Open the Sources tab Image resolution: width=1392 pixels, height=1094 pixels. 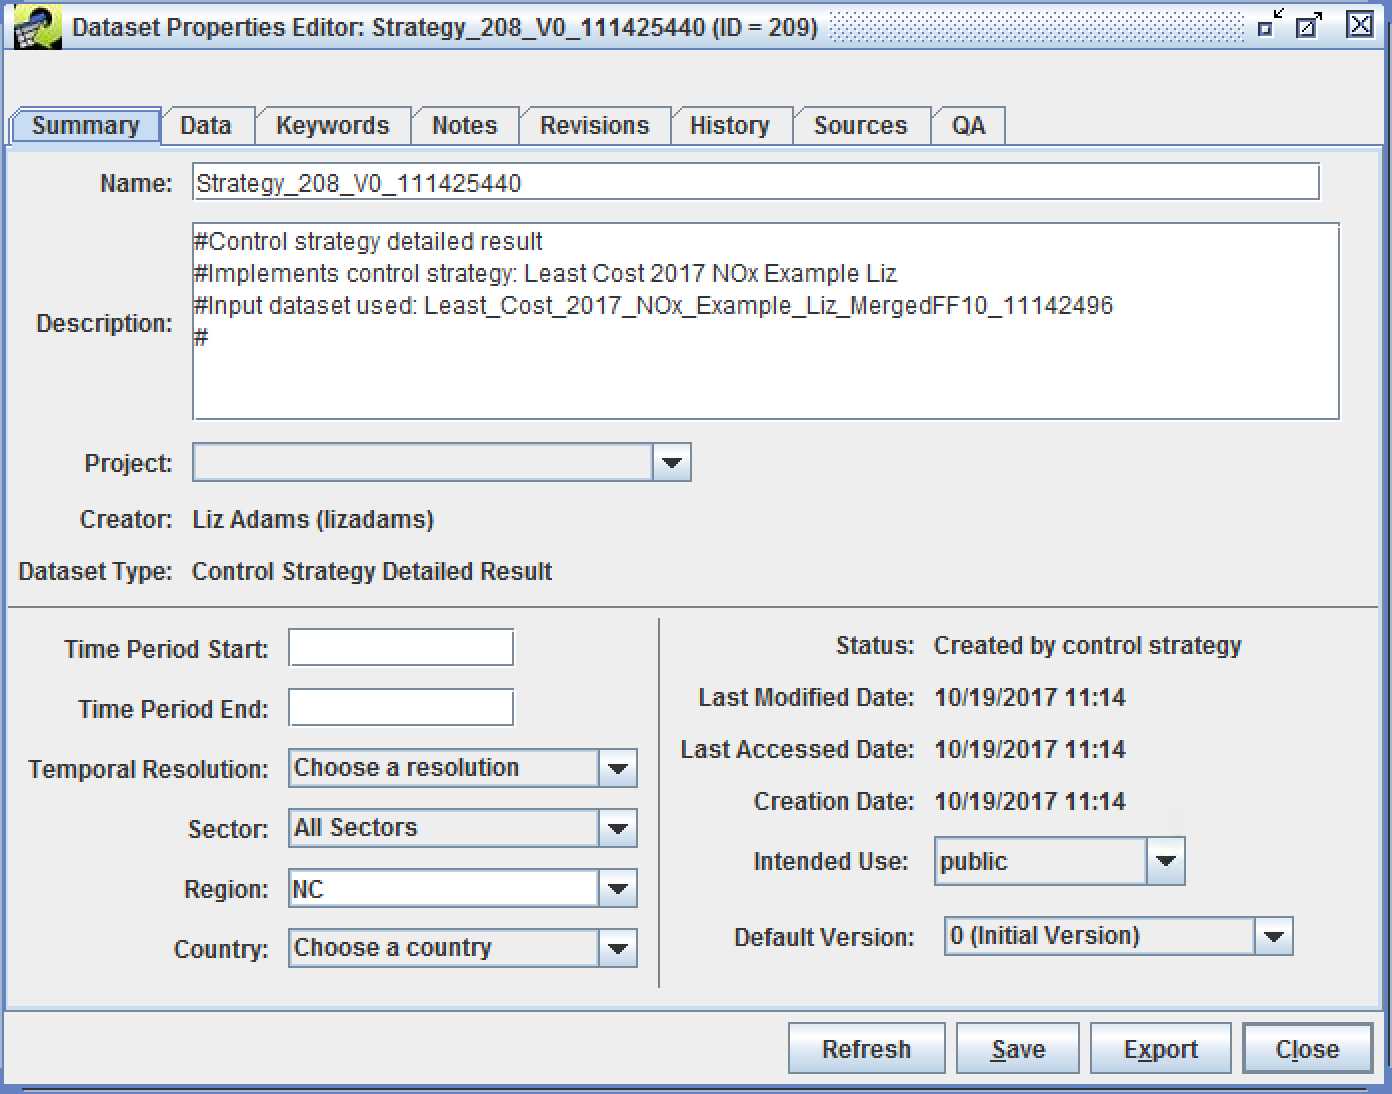[860, 126]
